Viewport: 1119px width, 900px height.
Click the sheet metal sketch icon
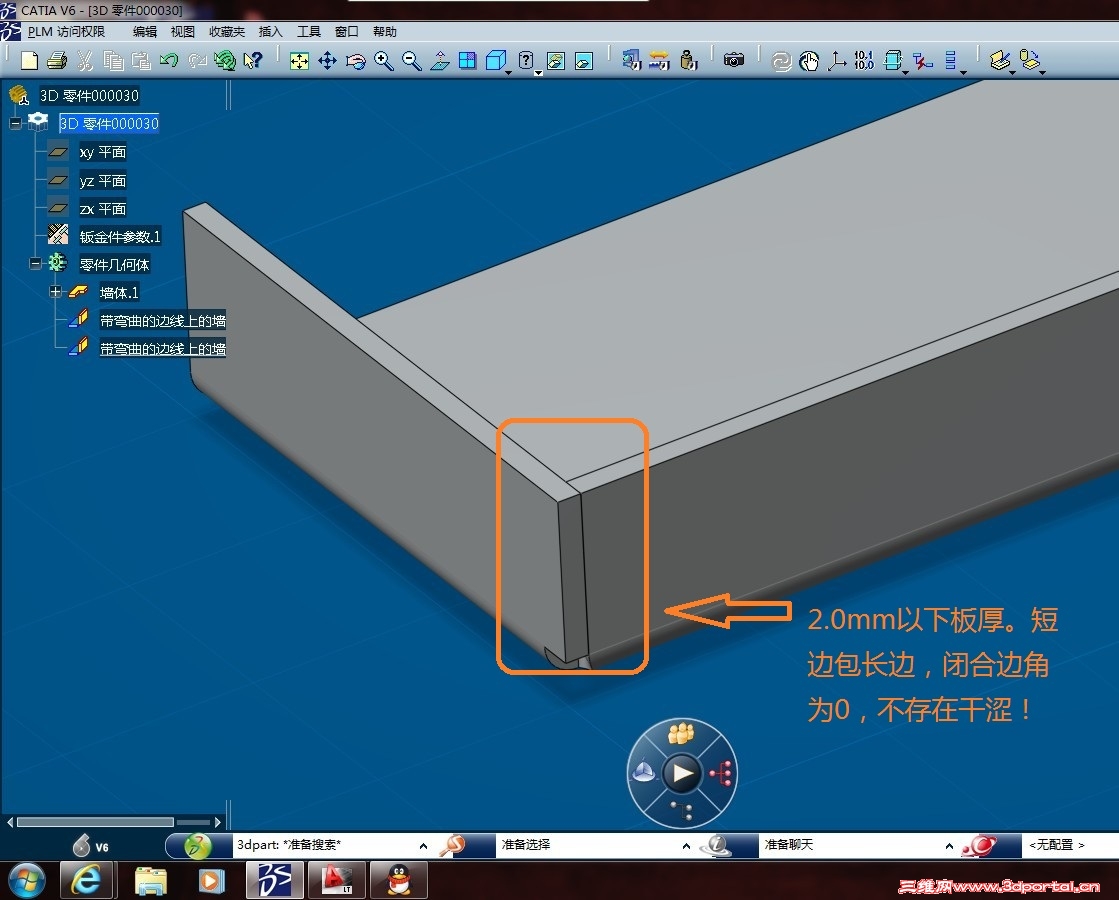click(1000, 61)
